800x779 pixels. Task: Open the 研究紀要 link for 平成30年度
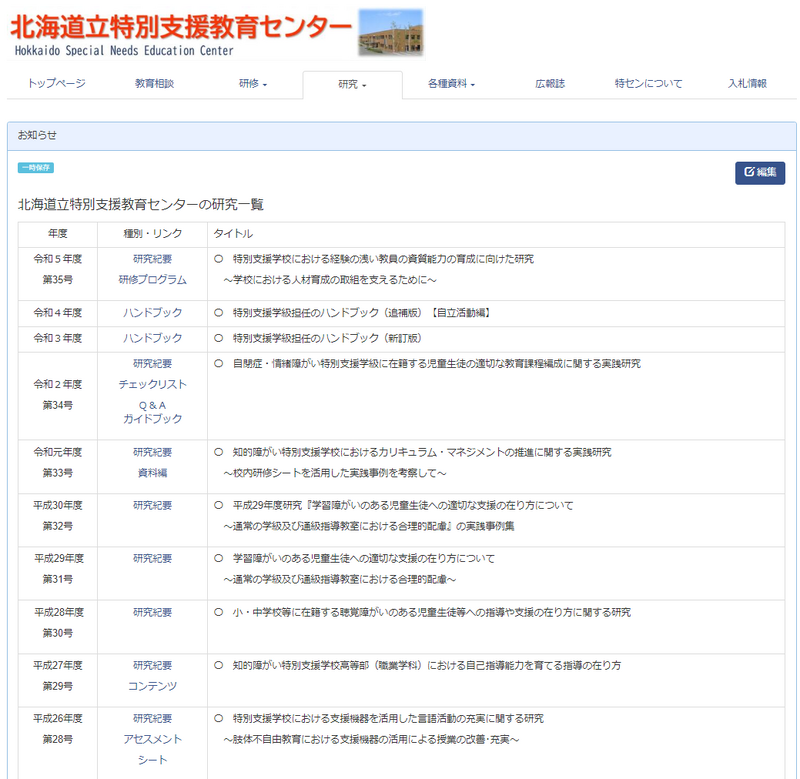pos(153,506)
